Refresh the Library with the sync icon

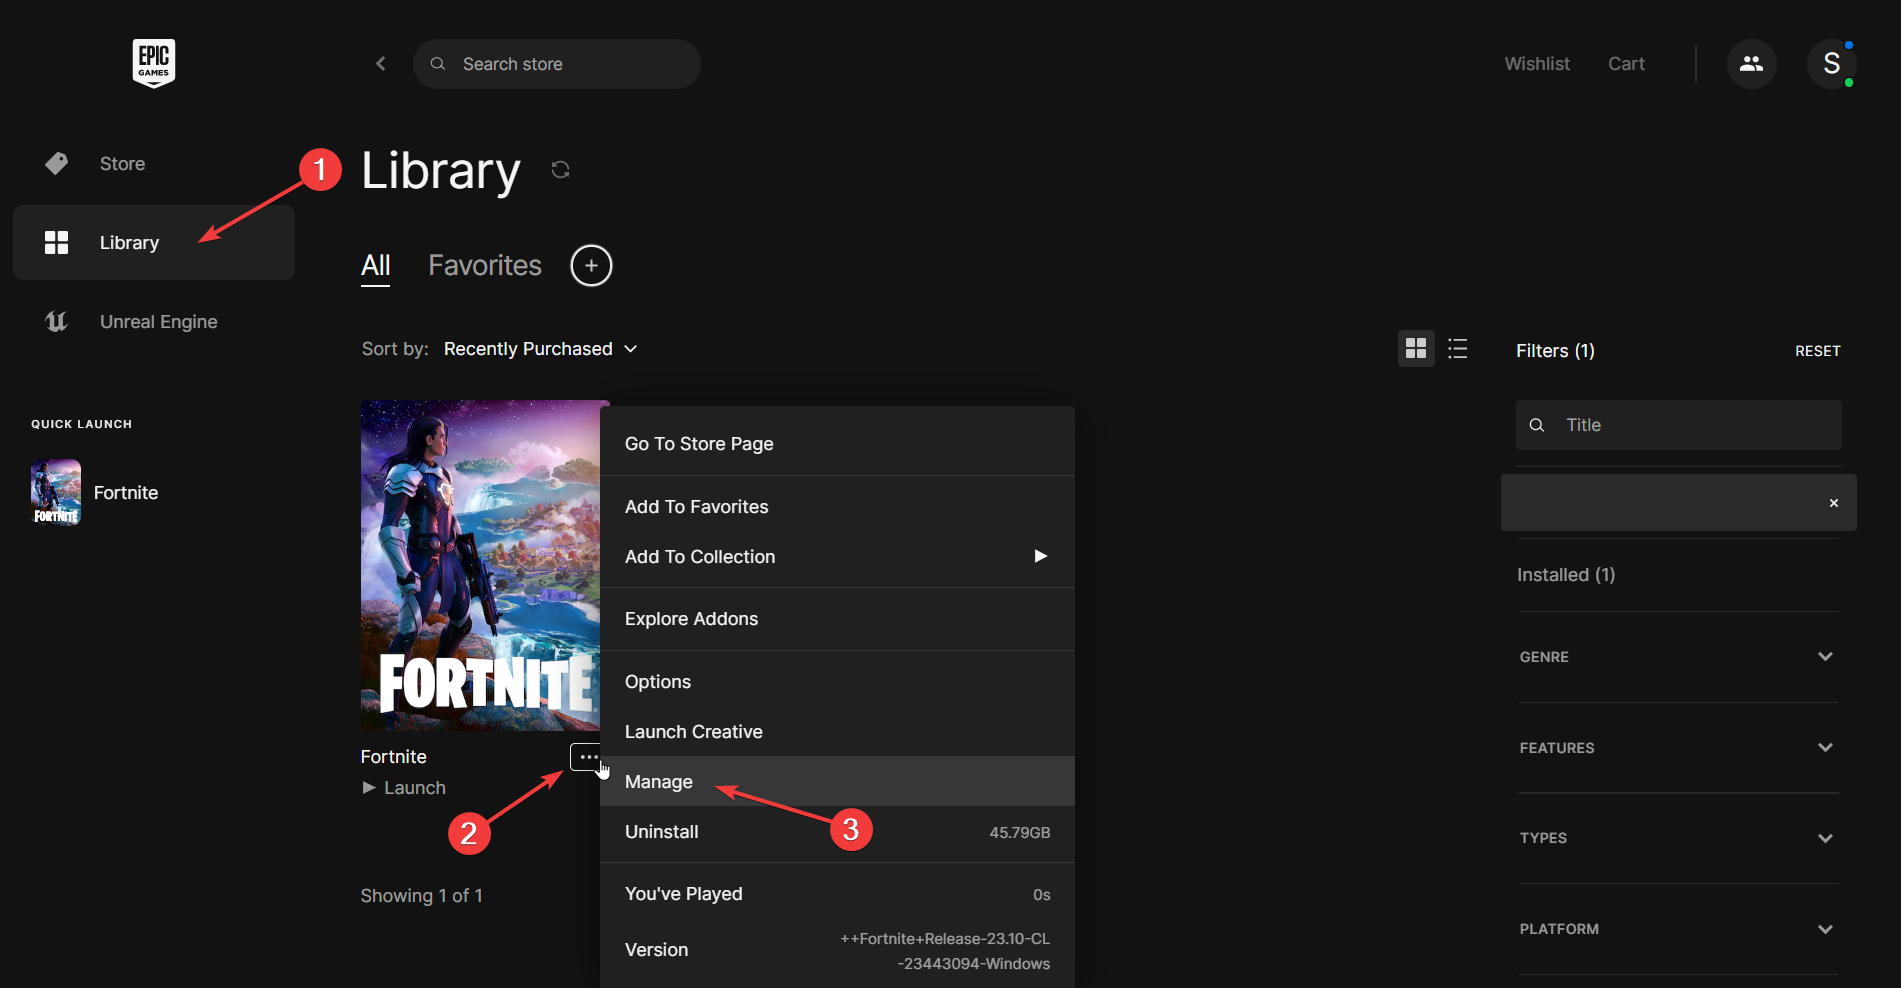(x=560, y=170)
